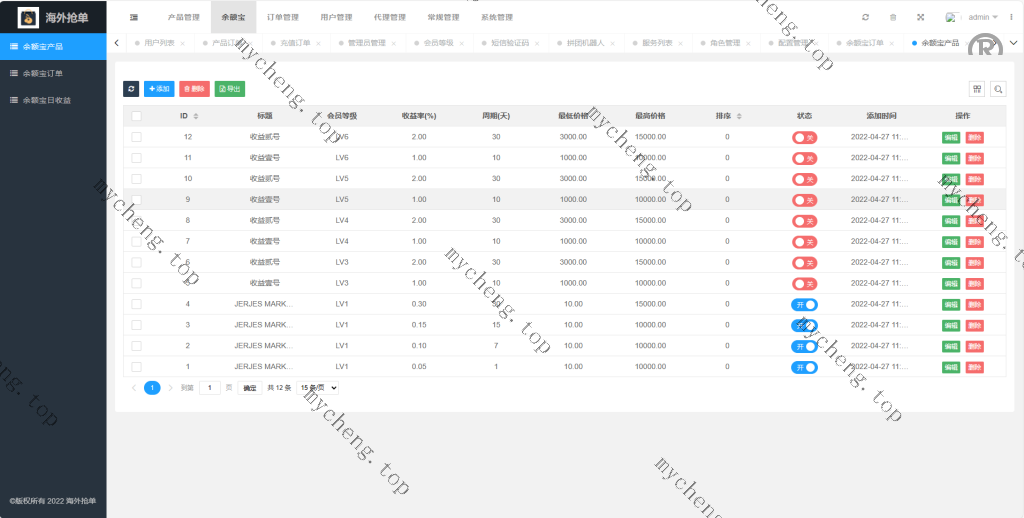This screenshot has height=518, width=1024.
Task: Toggle fullscreen with the expand icon
Action: tap(920, 17)
